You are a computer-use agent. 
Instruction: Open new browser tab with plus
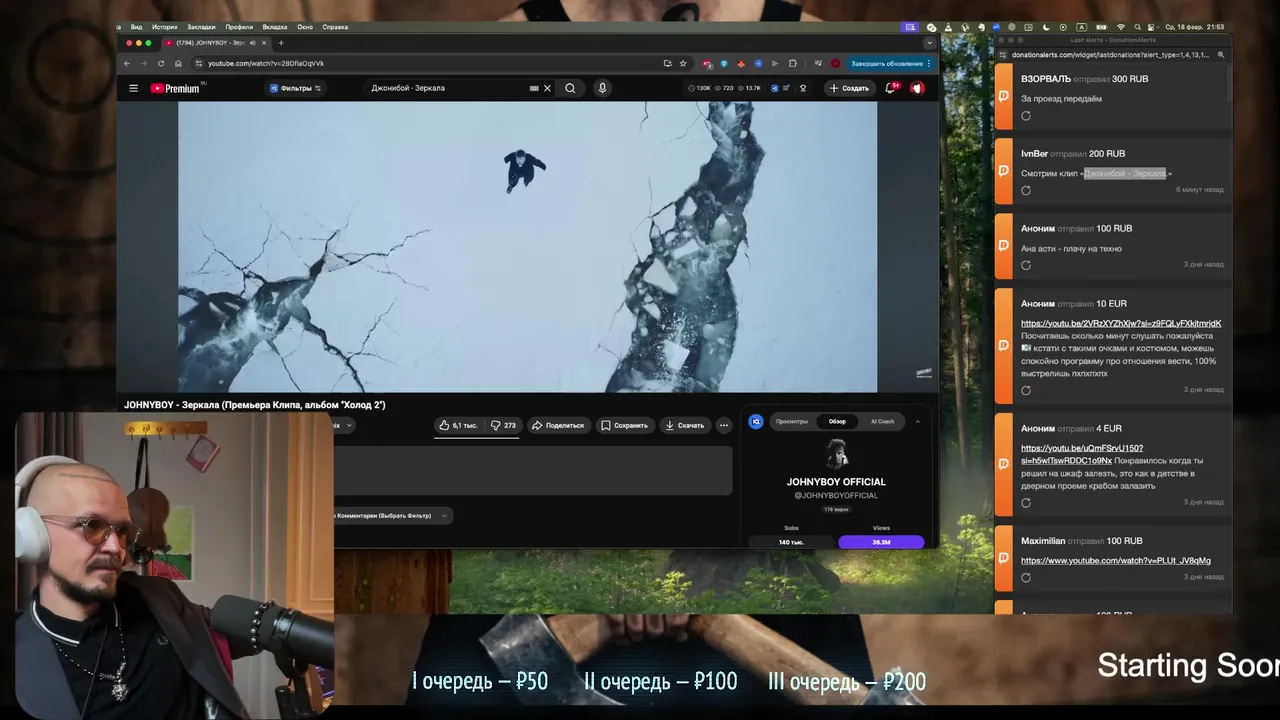[x=281, y=43]
